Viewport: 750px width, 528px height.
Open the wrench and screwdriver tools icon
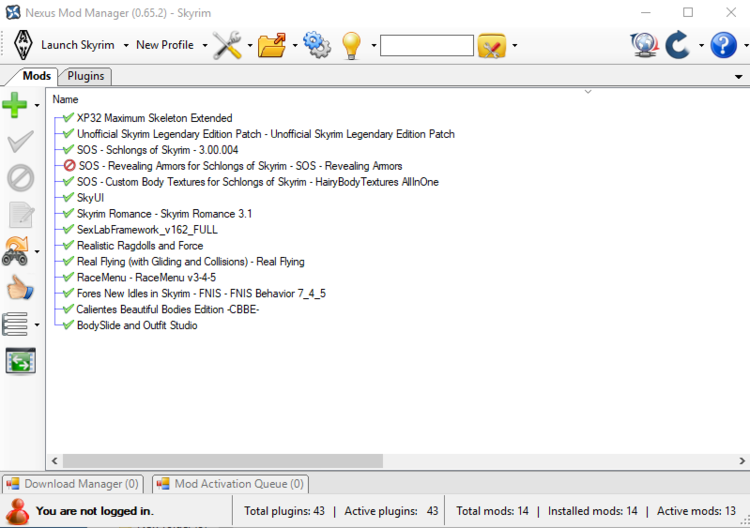point(227,45)
